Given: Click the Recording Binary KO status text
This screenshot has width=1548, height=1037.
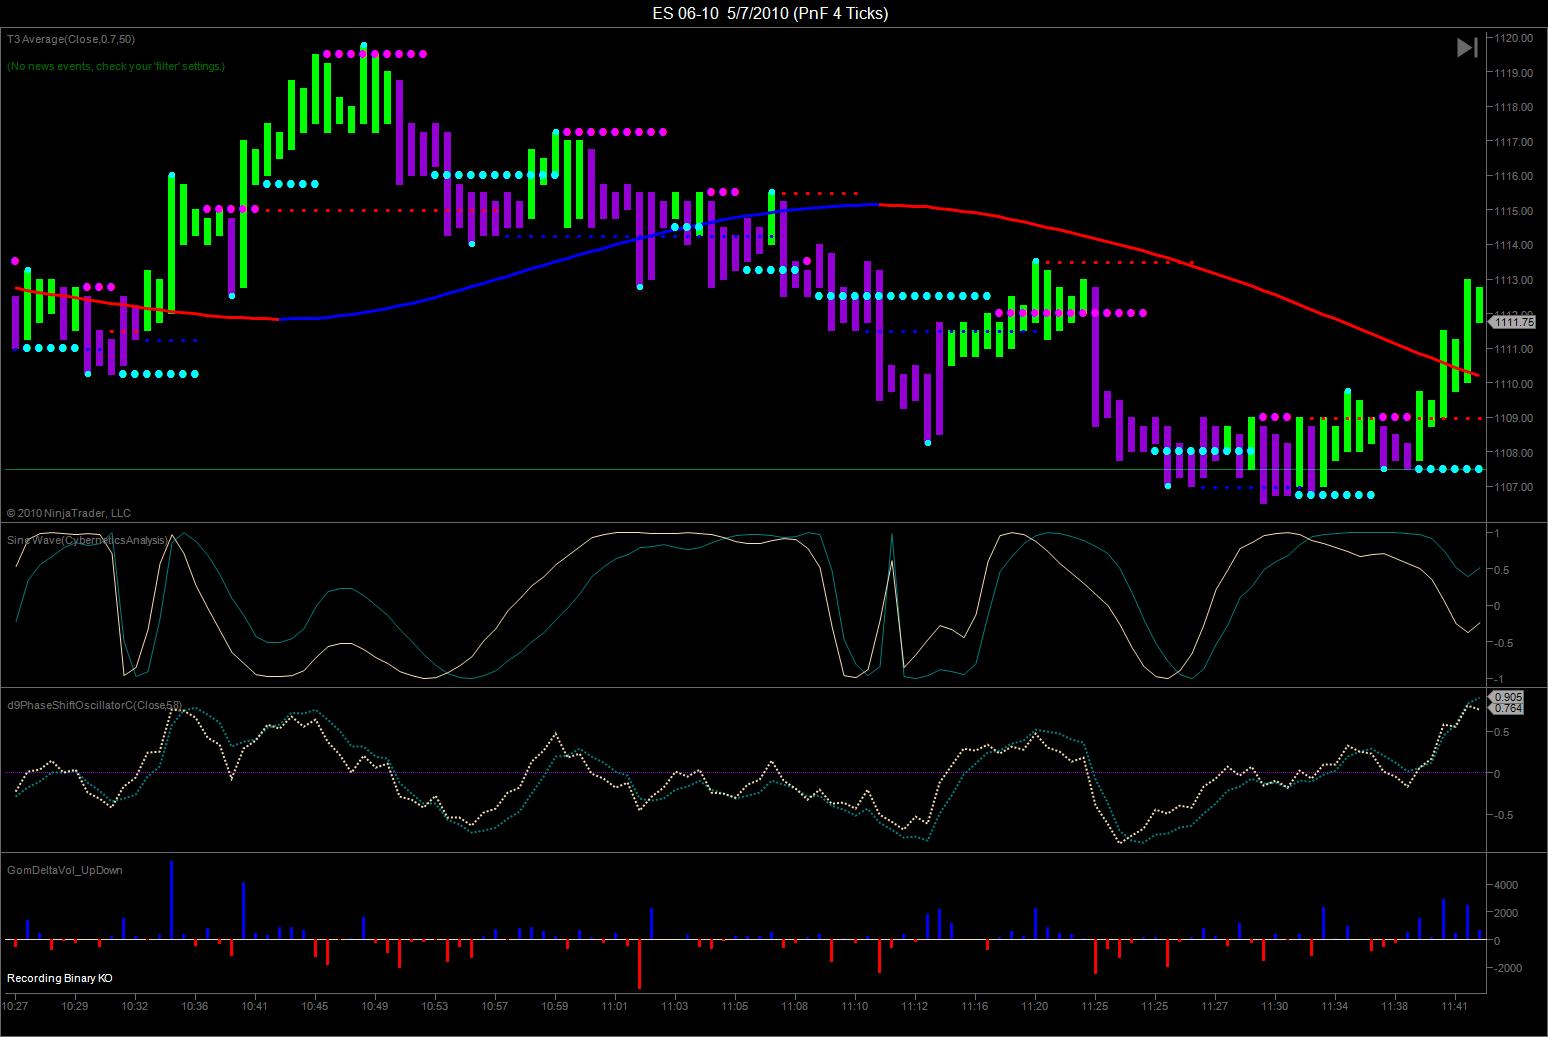Looking at the screenshot, I should coord(60,978).
